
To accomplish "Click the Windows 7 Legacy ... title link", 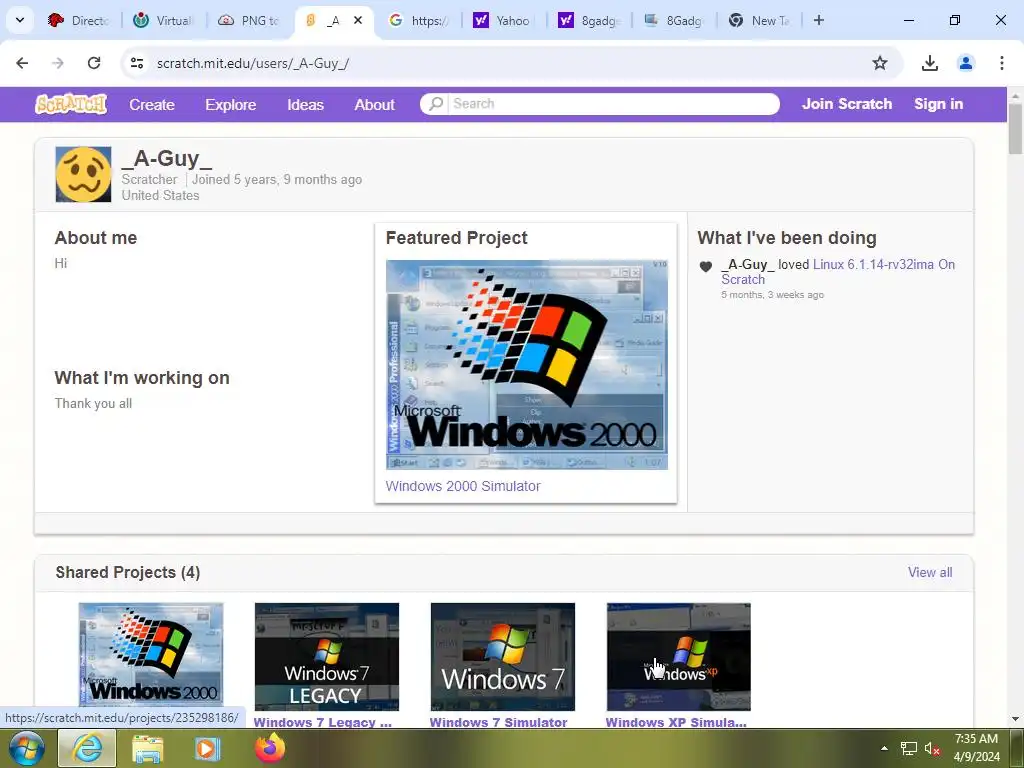I will pos(323,722).
